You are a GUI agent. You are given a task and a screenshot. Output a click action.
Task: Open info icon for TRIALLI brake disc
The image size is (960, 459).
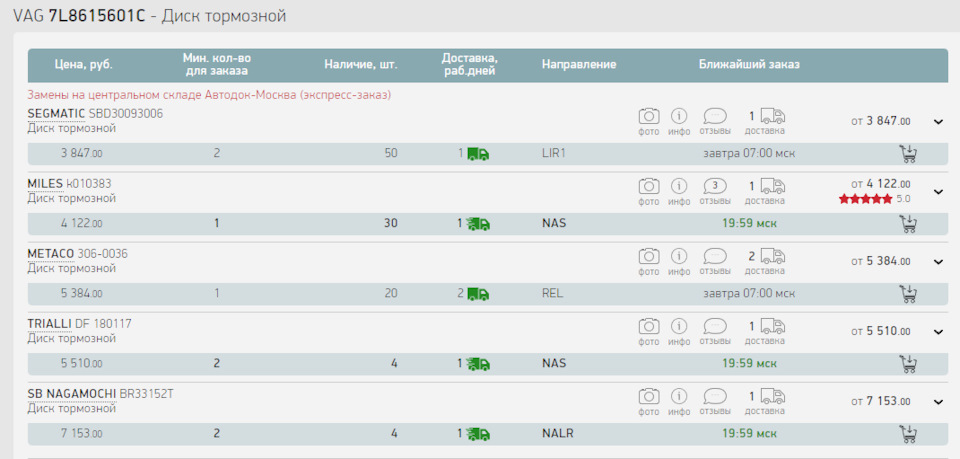pyautogui.click(x=679, y=326)
